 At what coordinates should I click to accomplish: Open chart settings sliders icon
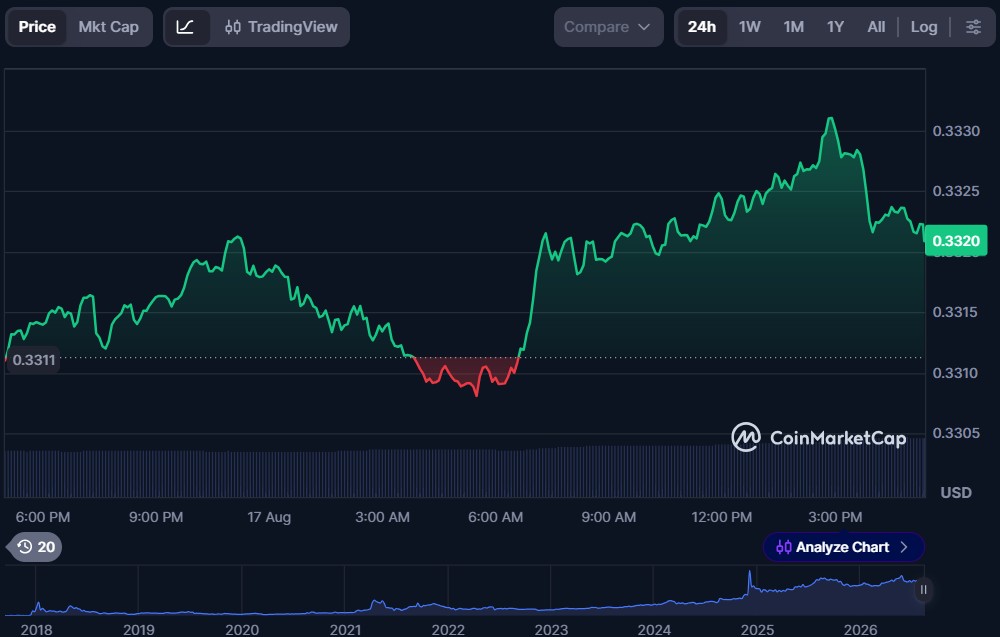pos(973,27)
